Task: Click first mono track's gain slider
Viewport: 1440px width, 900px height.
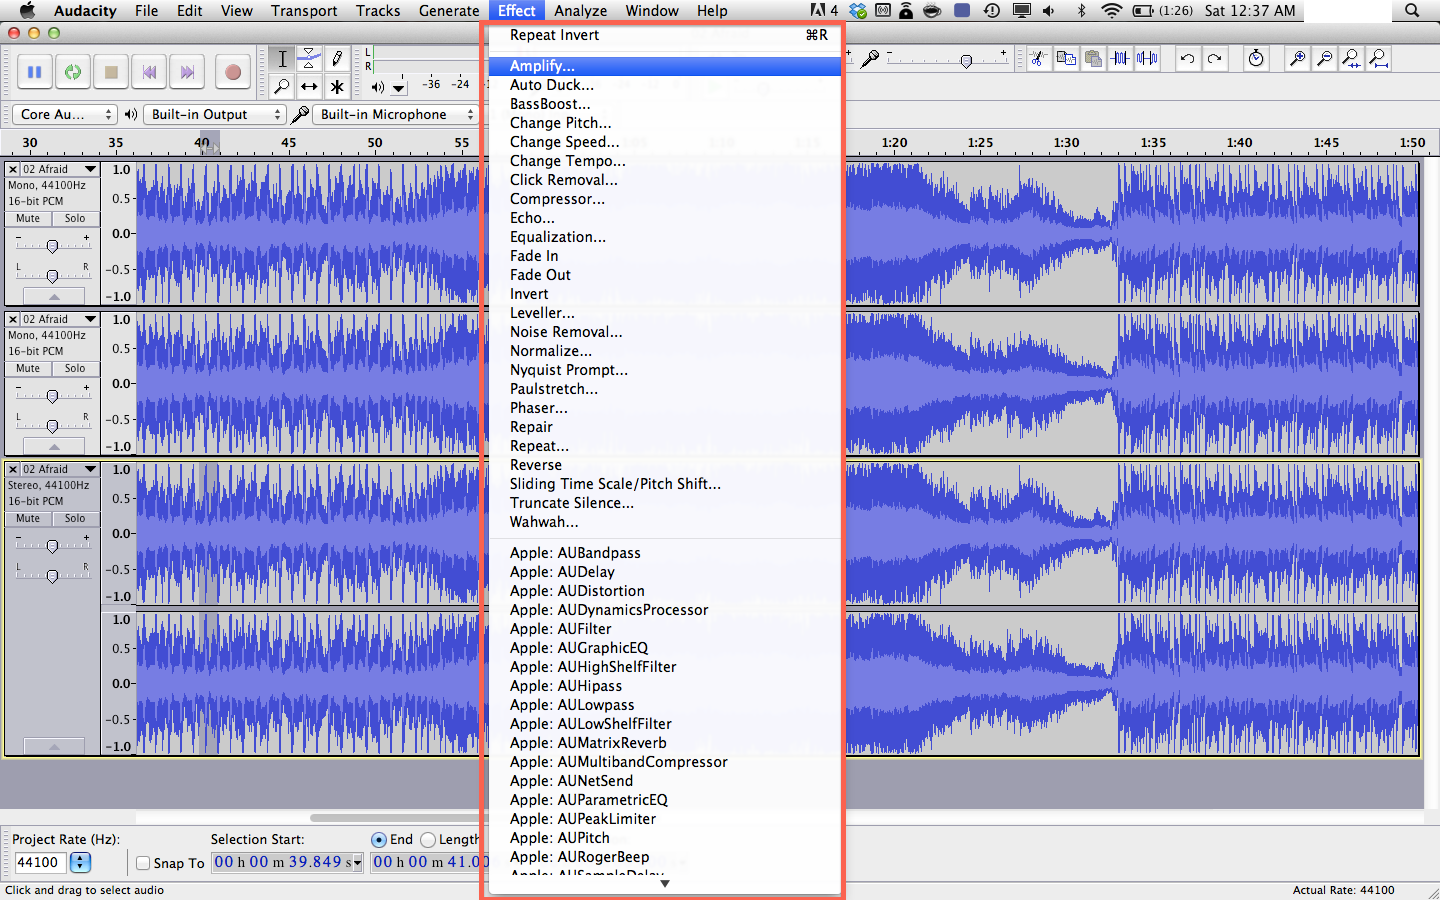Action: [52, 245]
